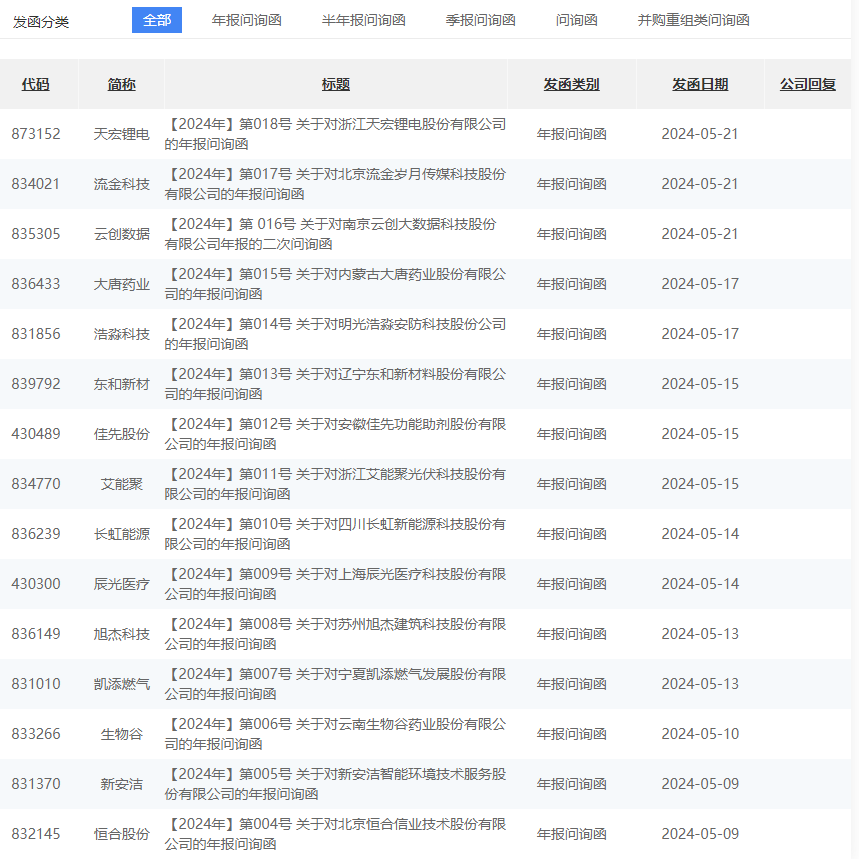Click stock code 833266
The height and width of the screenshot is (859, 859).
tap(36, 734)
